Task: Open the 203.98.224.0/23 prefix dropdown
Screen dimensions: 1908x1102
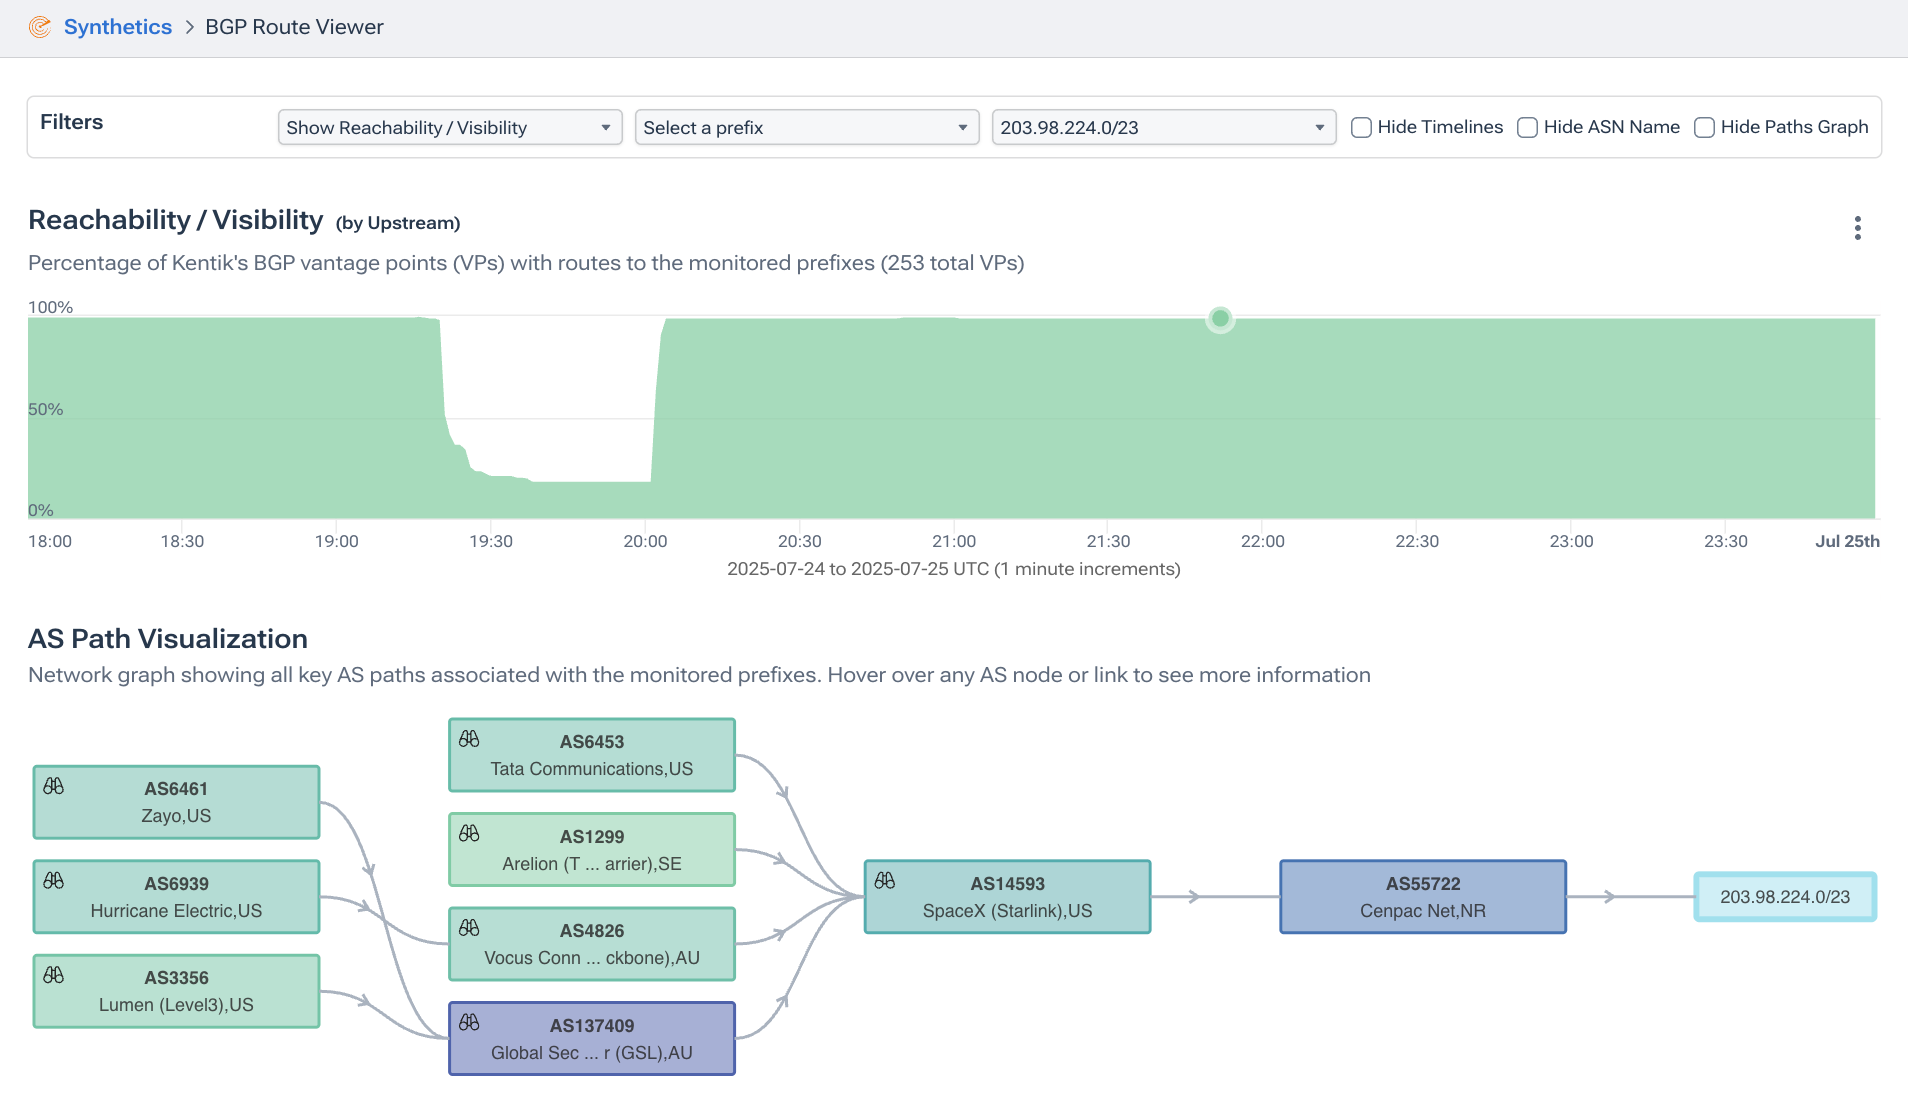Action: 1164,127
